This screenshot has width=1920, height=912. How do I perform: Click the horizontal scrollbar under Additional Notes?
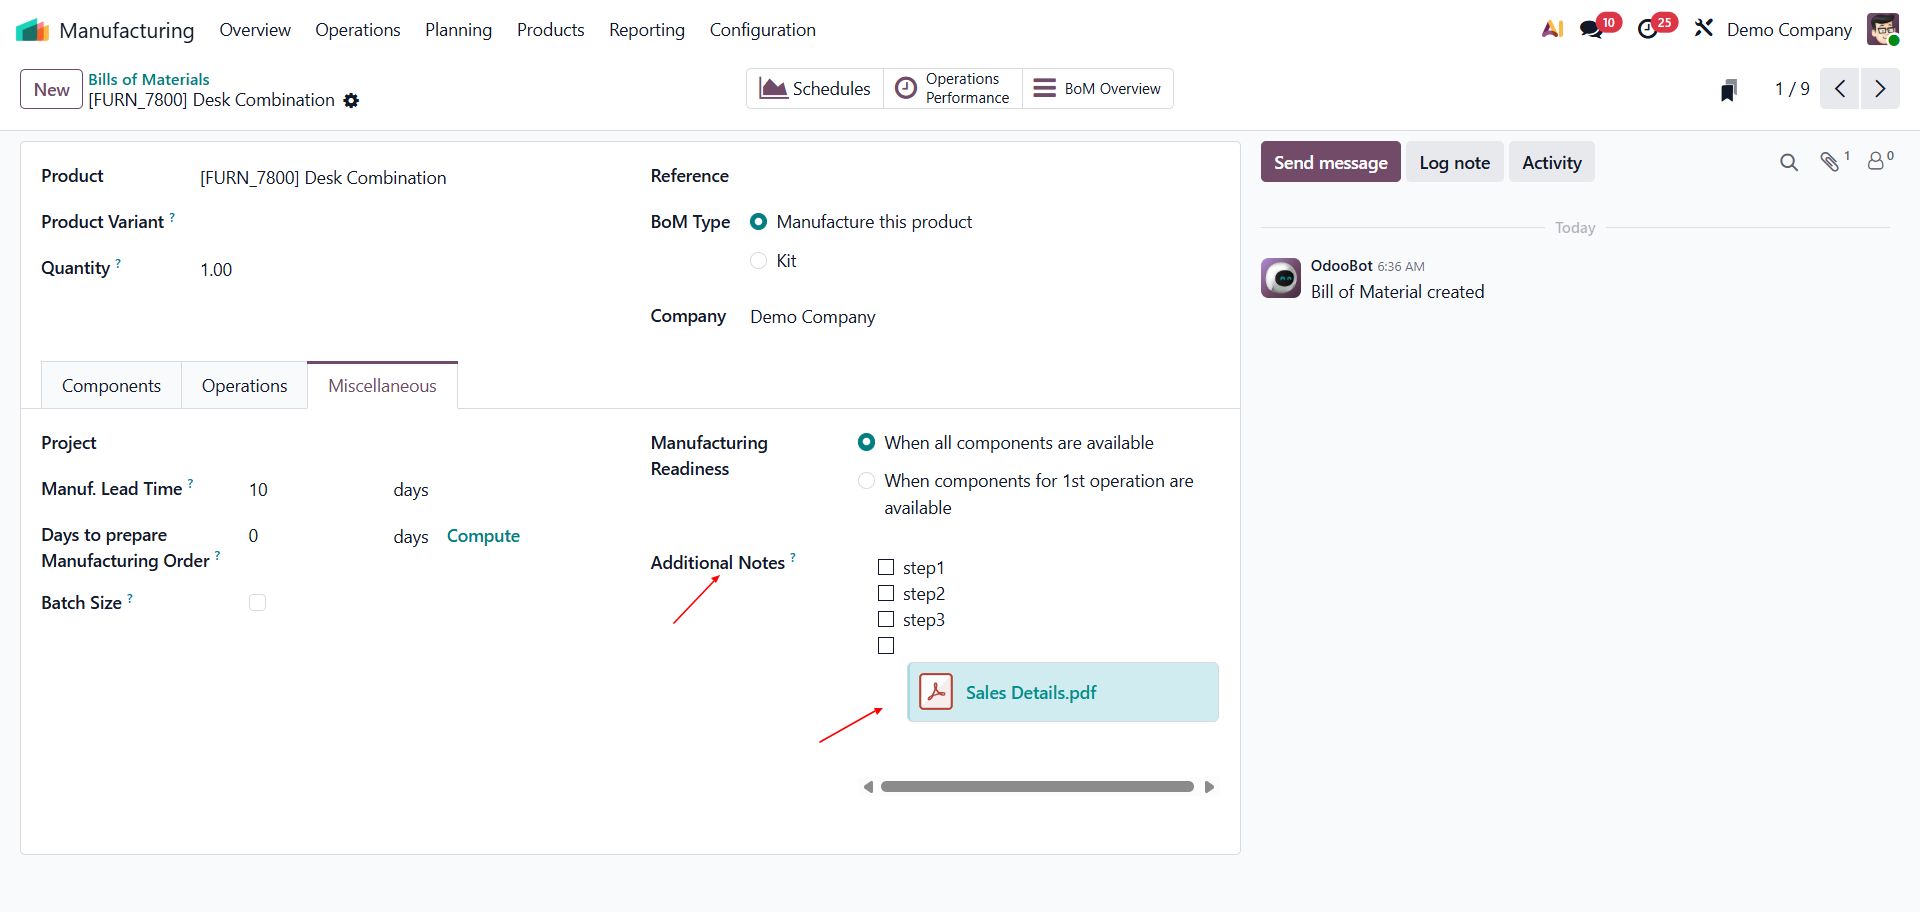(1037, 787)
